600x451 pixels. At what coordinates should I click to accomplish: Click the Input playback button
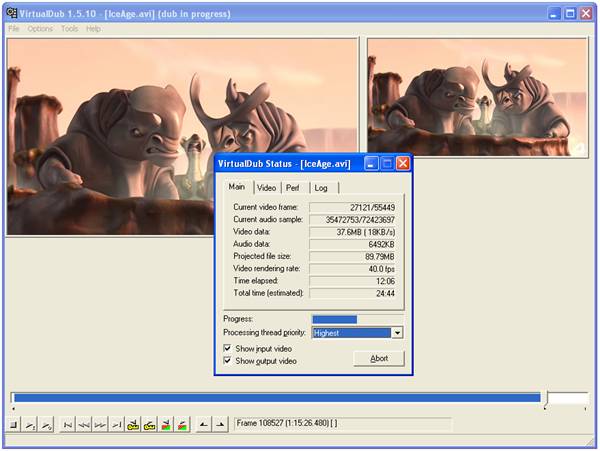point(30,425)
